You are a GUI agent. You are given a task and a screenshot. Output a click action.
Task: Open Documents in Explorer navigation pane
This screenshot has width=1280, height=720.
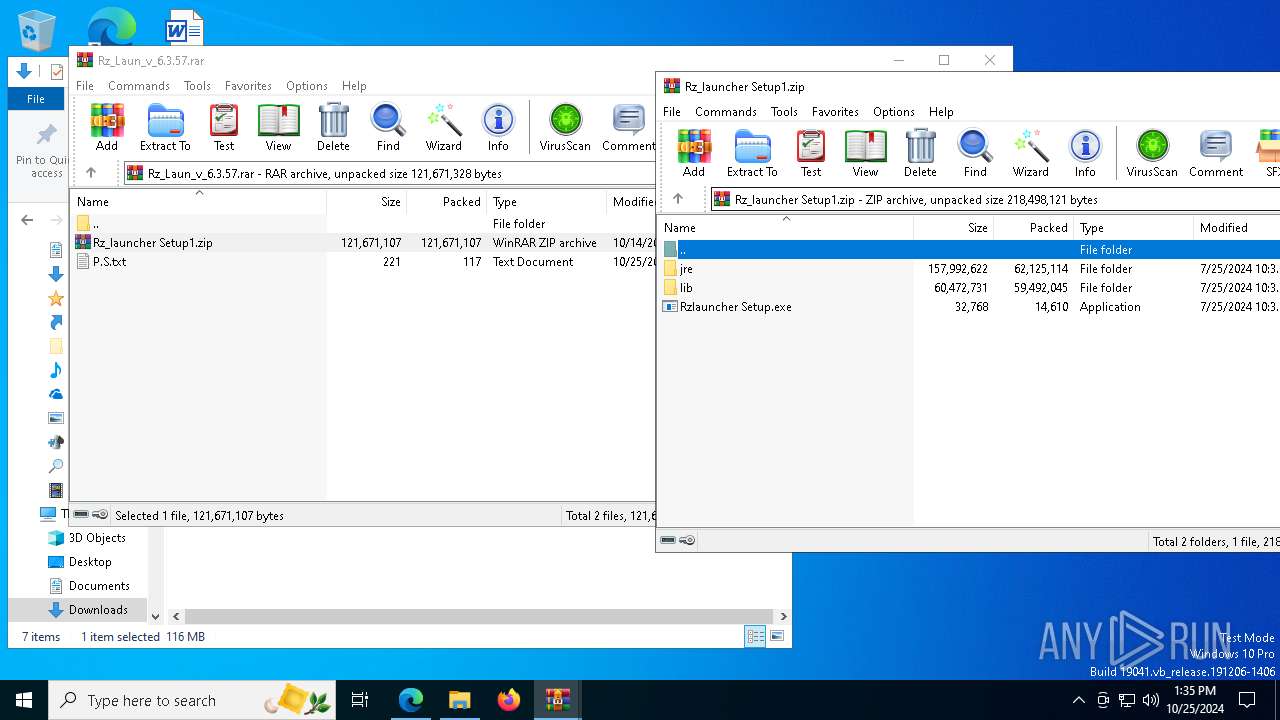coord(99,586)
